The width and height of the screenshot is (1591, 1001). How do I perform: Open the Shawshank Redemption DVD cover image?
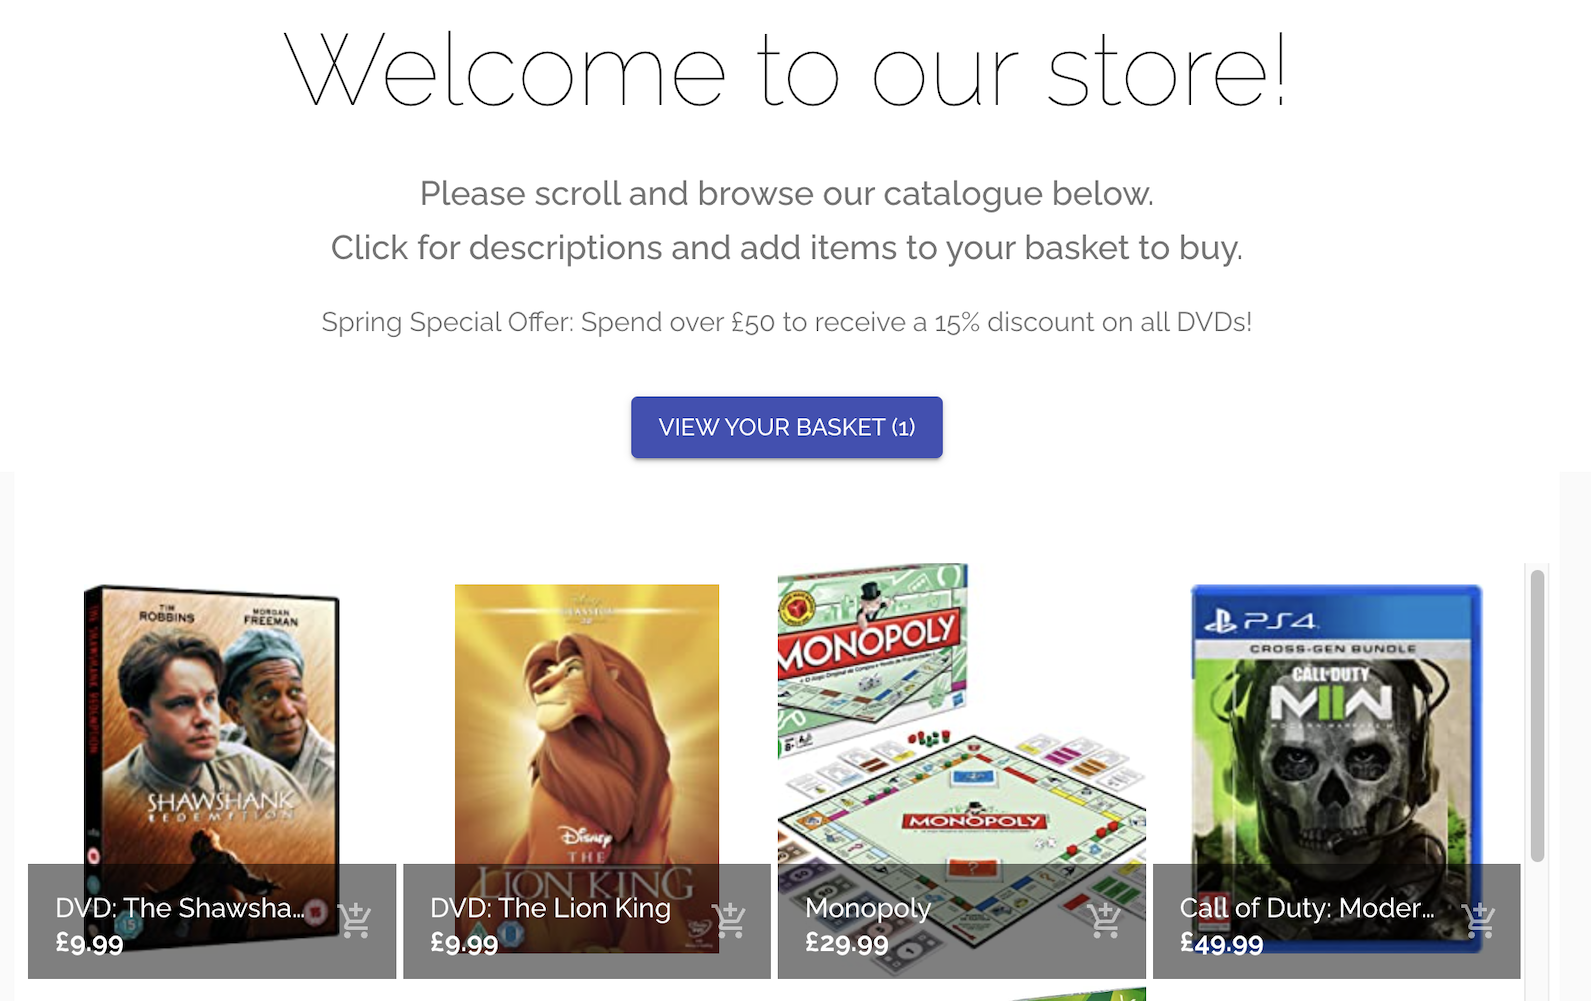[212, 720]
